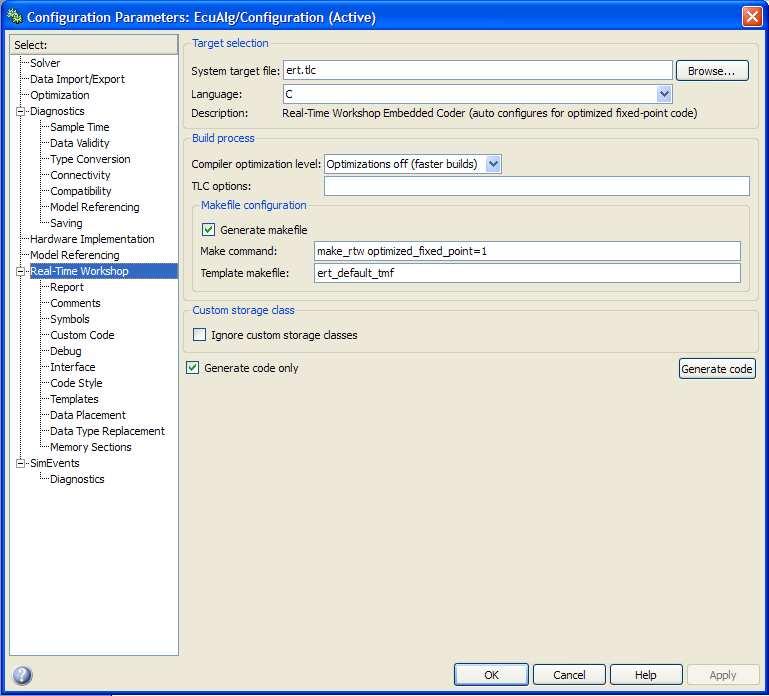Toggle Generate makefile checkbox

pos(208,230)
